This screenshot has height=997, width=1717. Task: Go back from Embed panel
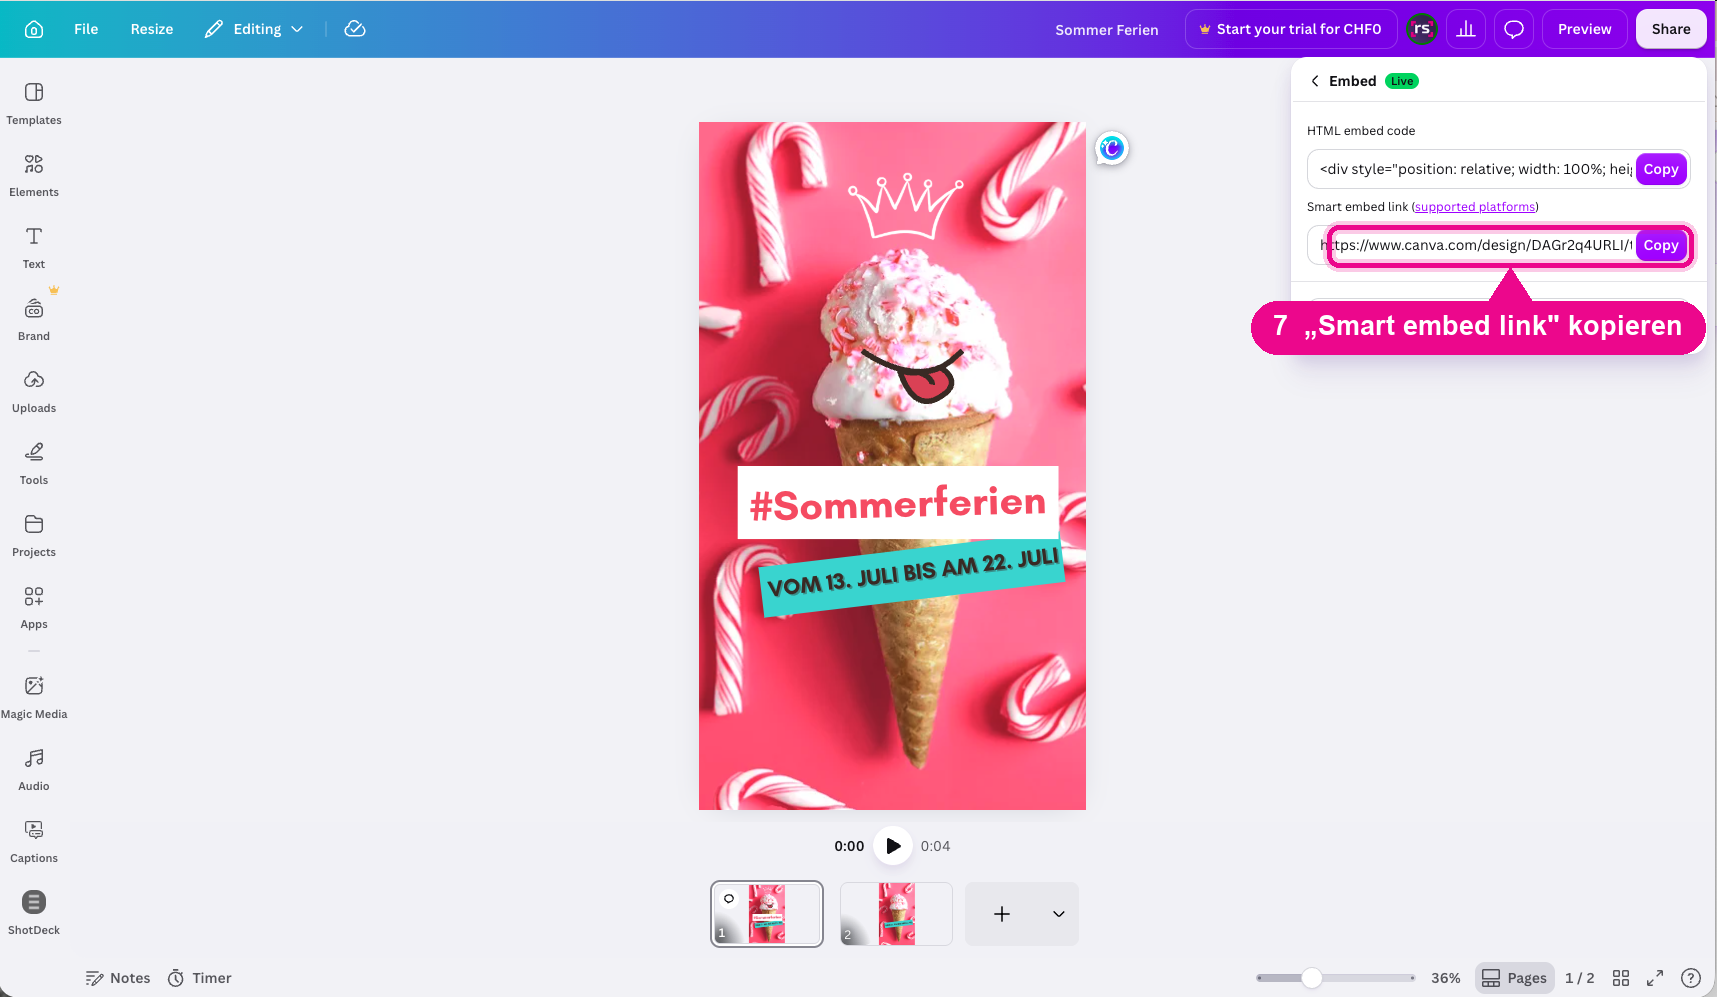[1315, 81]
